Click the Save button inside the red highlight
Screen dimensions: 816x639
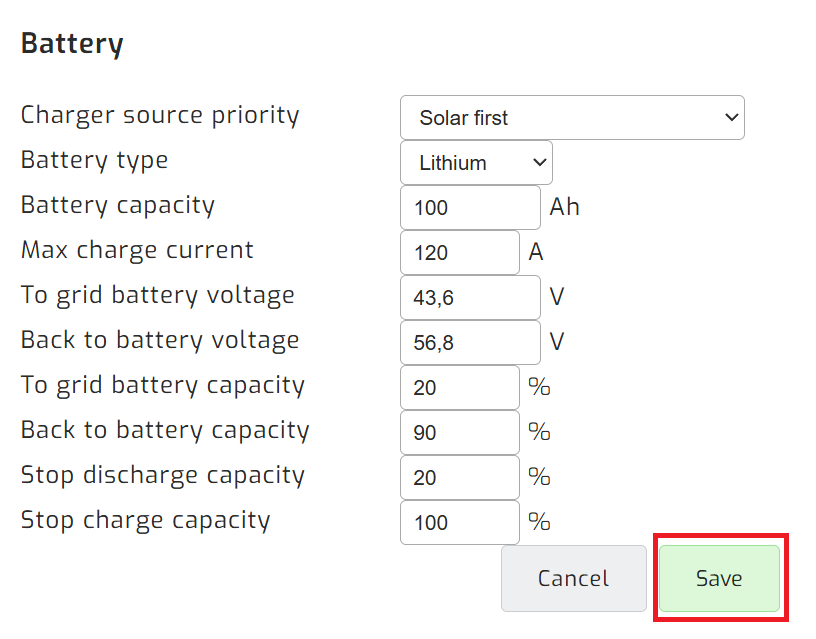point(719,578)
